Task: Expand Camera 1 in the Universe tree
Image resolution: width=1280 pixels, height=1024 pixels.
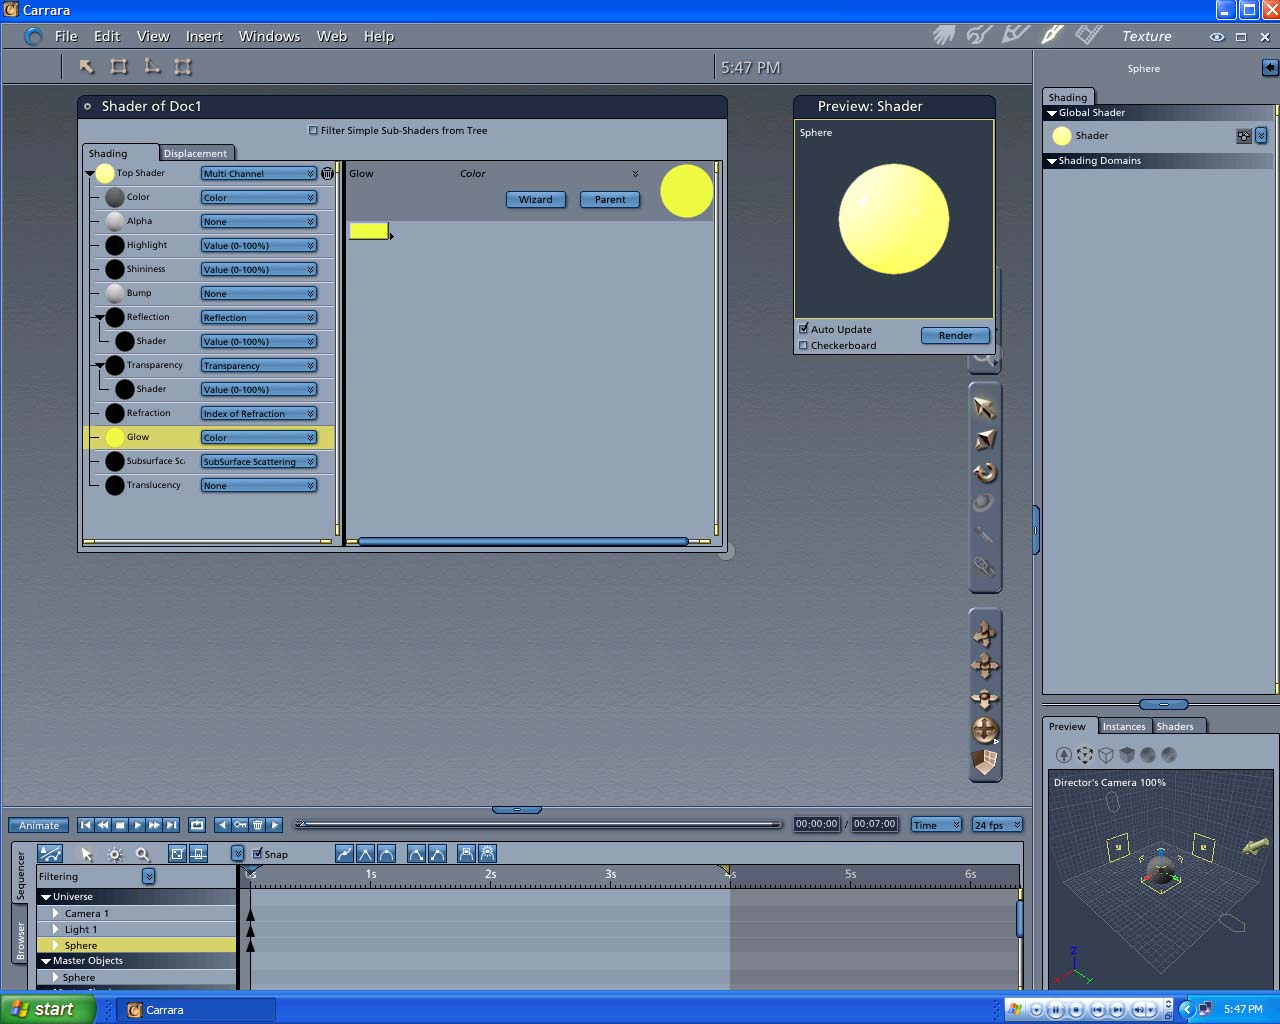Action: click(x=56, y=913)
